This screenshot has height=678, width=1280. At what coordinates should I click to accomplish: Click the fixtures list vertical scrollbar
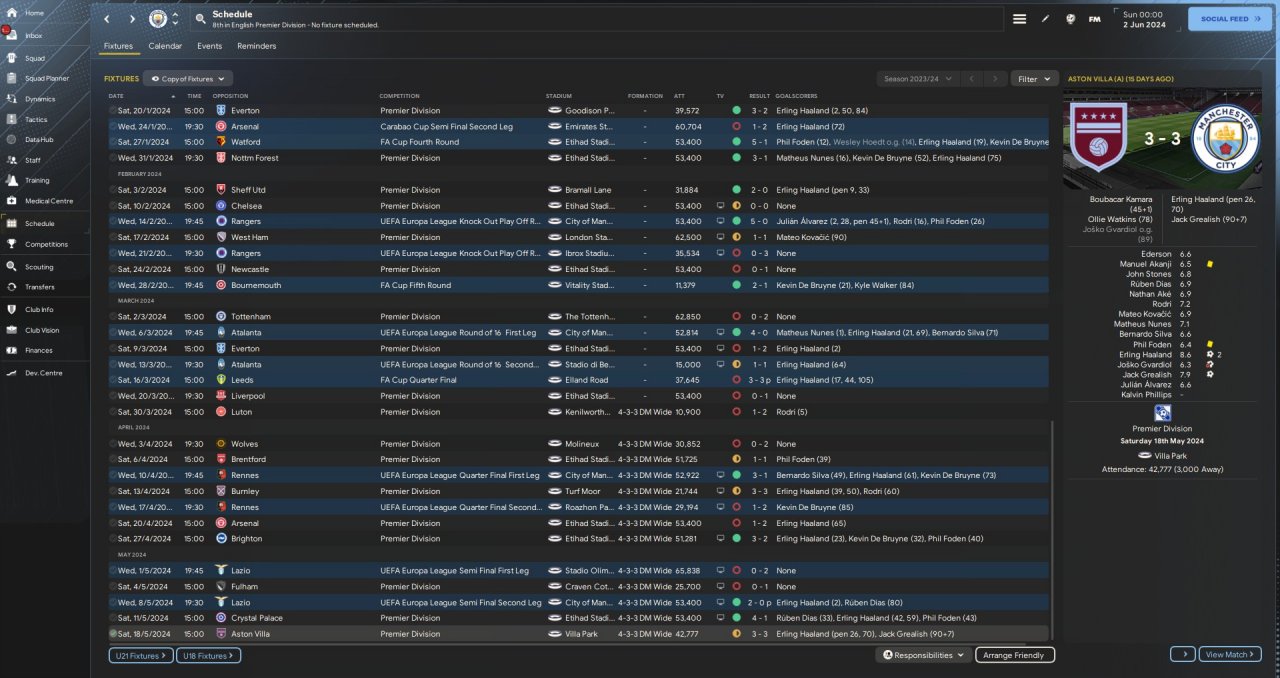pos(1054,530)
